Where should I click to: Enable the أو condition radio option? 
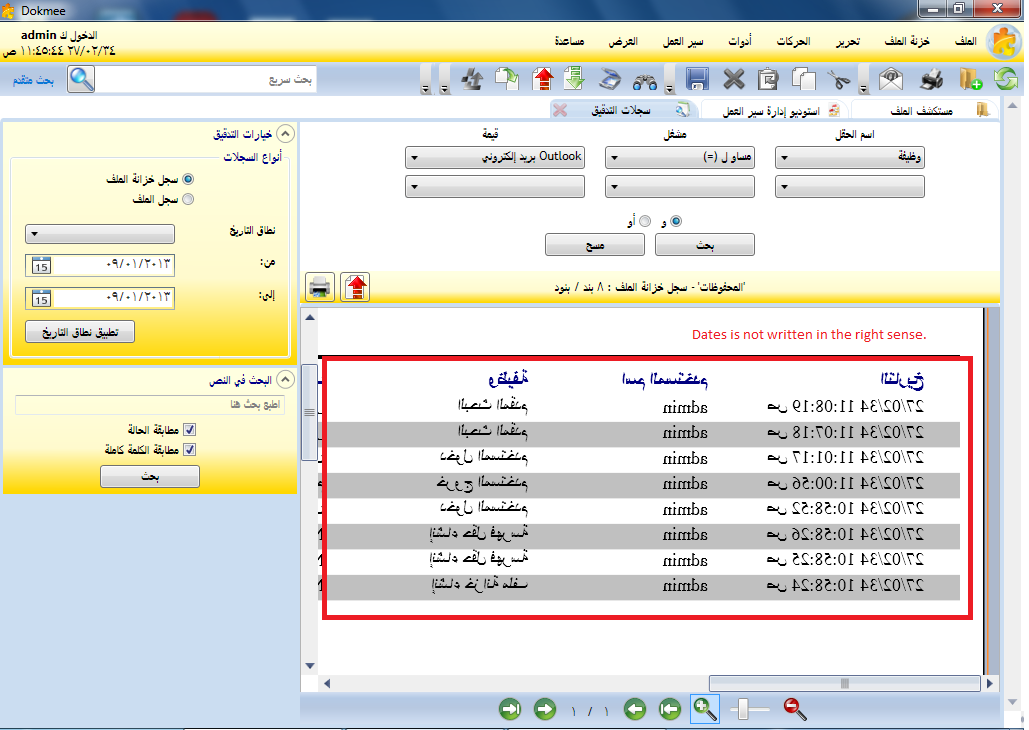point(645,221)
